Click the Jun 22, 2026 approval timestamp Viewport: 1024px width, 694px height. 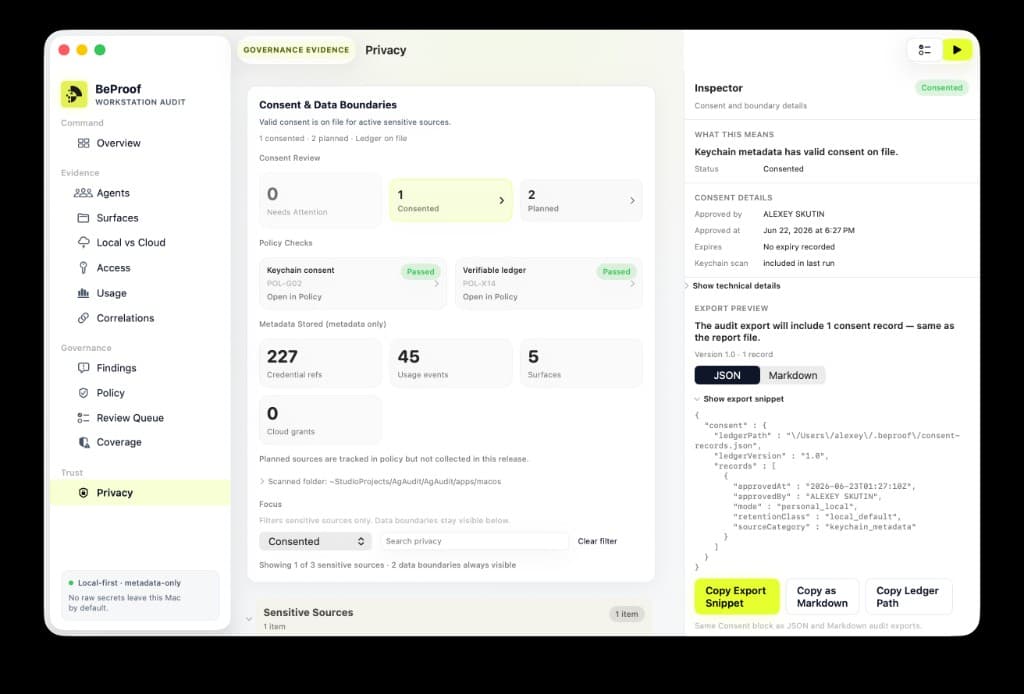808,230
